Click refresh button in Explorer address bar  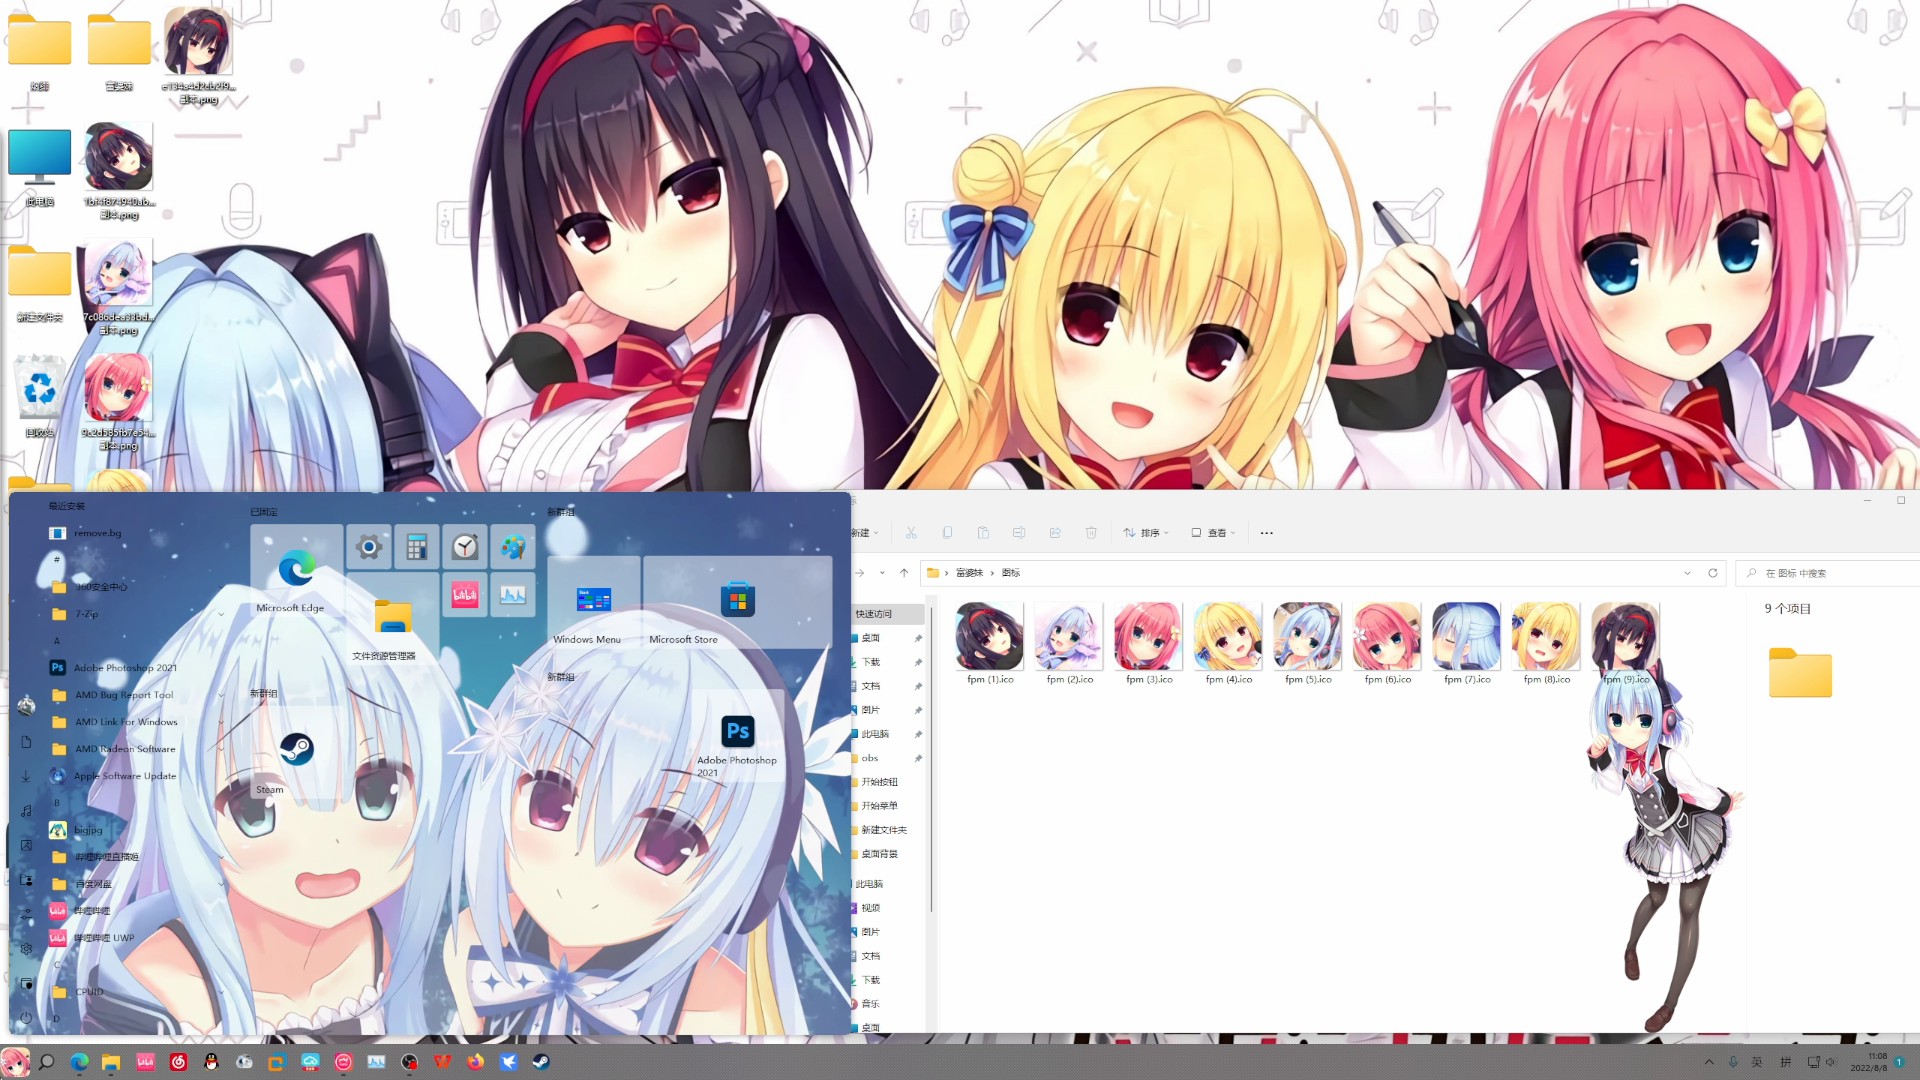[1713, 573]
